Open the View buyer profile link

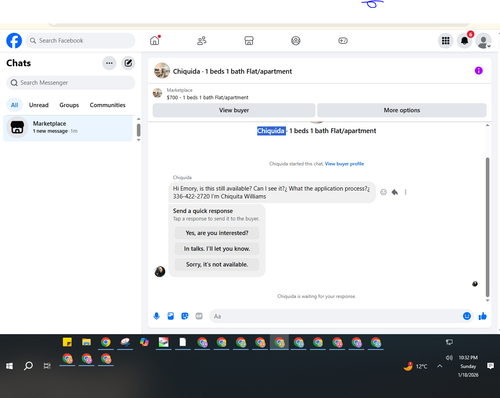coord(344,164)
